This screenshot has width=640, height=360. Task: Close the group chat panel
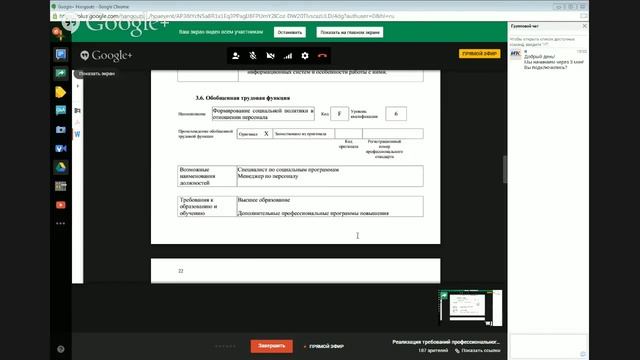click(584, 26)
